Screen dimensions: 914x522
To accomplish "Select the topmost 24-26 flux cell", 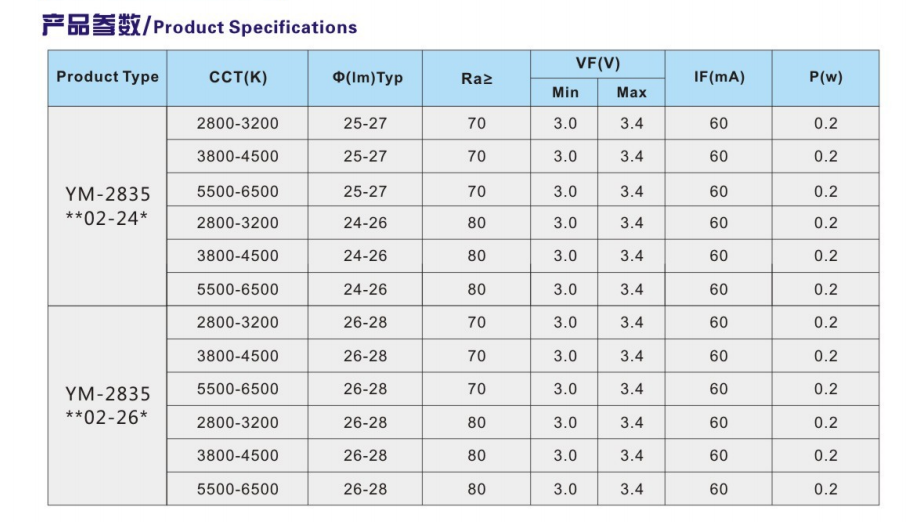I will coord(365,223).
